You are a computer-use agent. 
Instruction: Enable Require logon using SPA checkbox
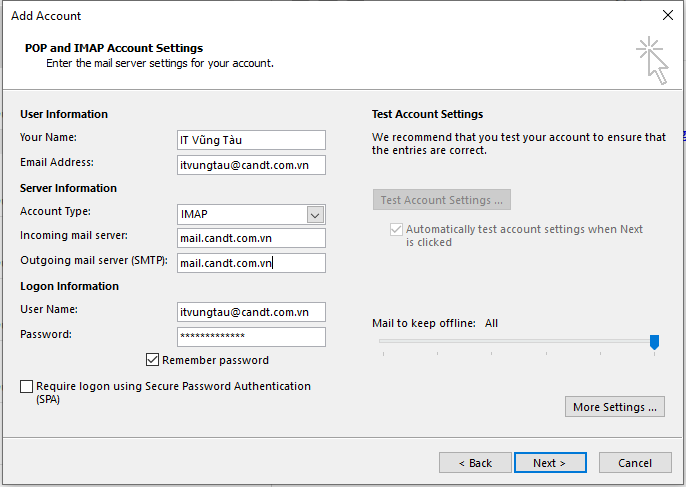pos(26,386)
